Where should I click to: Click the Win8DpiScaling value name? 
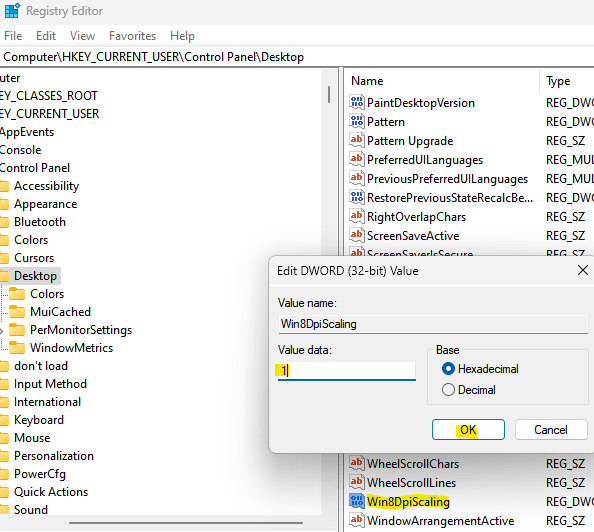tap(408, 501)
